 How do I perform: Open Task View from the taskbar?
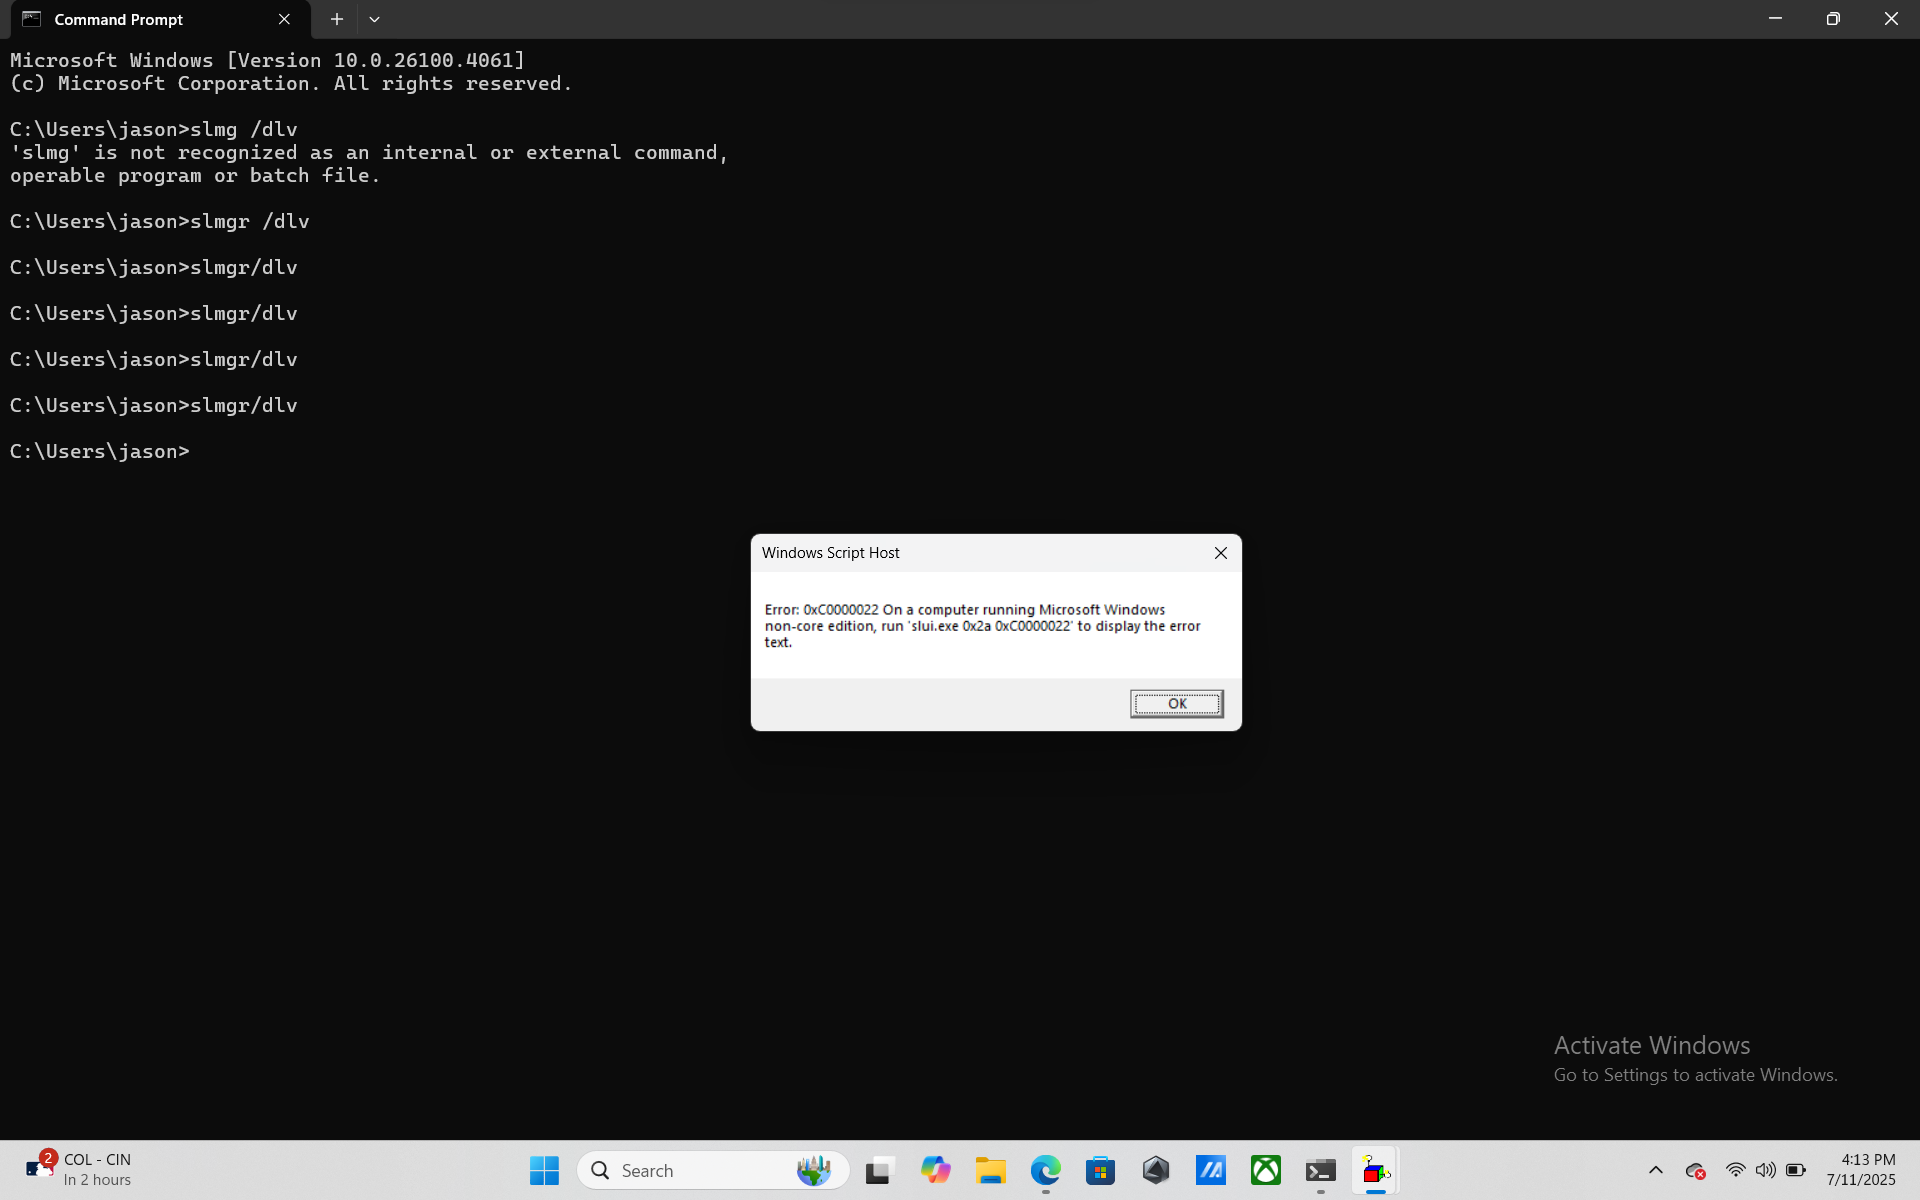point(879,1170)
